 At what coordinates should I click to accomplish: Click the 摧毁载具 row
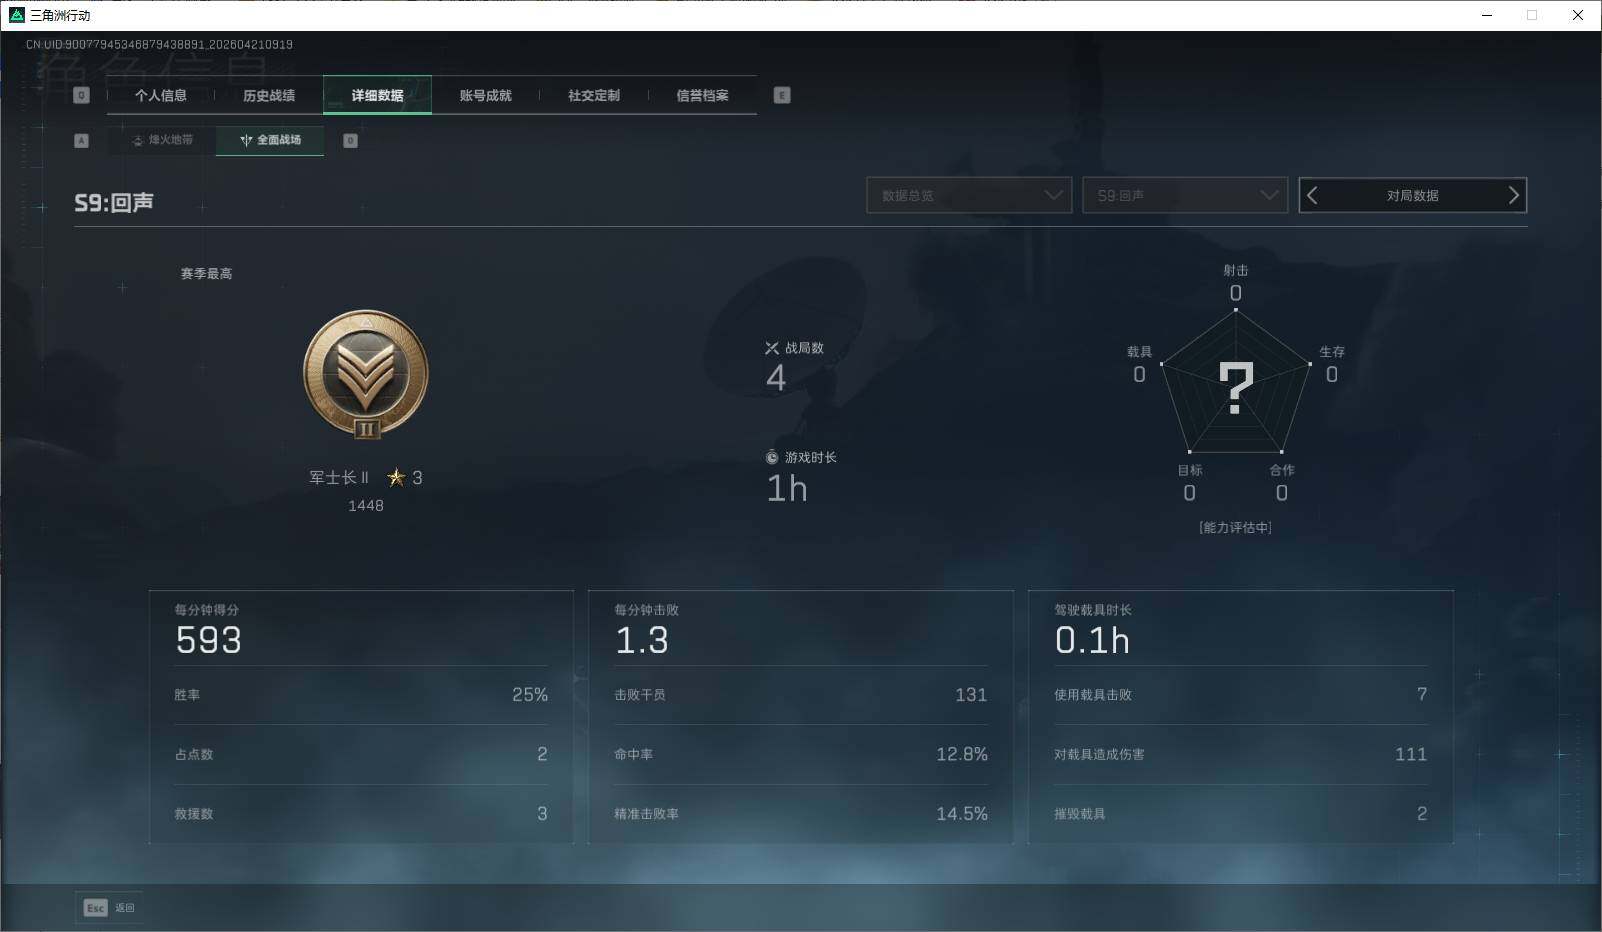pyautogui.click(x=1241, y=814)
